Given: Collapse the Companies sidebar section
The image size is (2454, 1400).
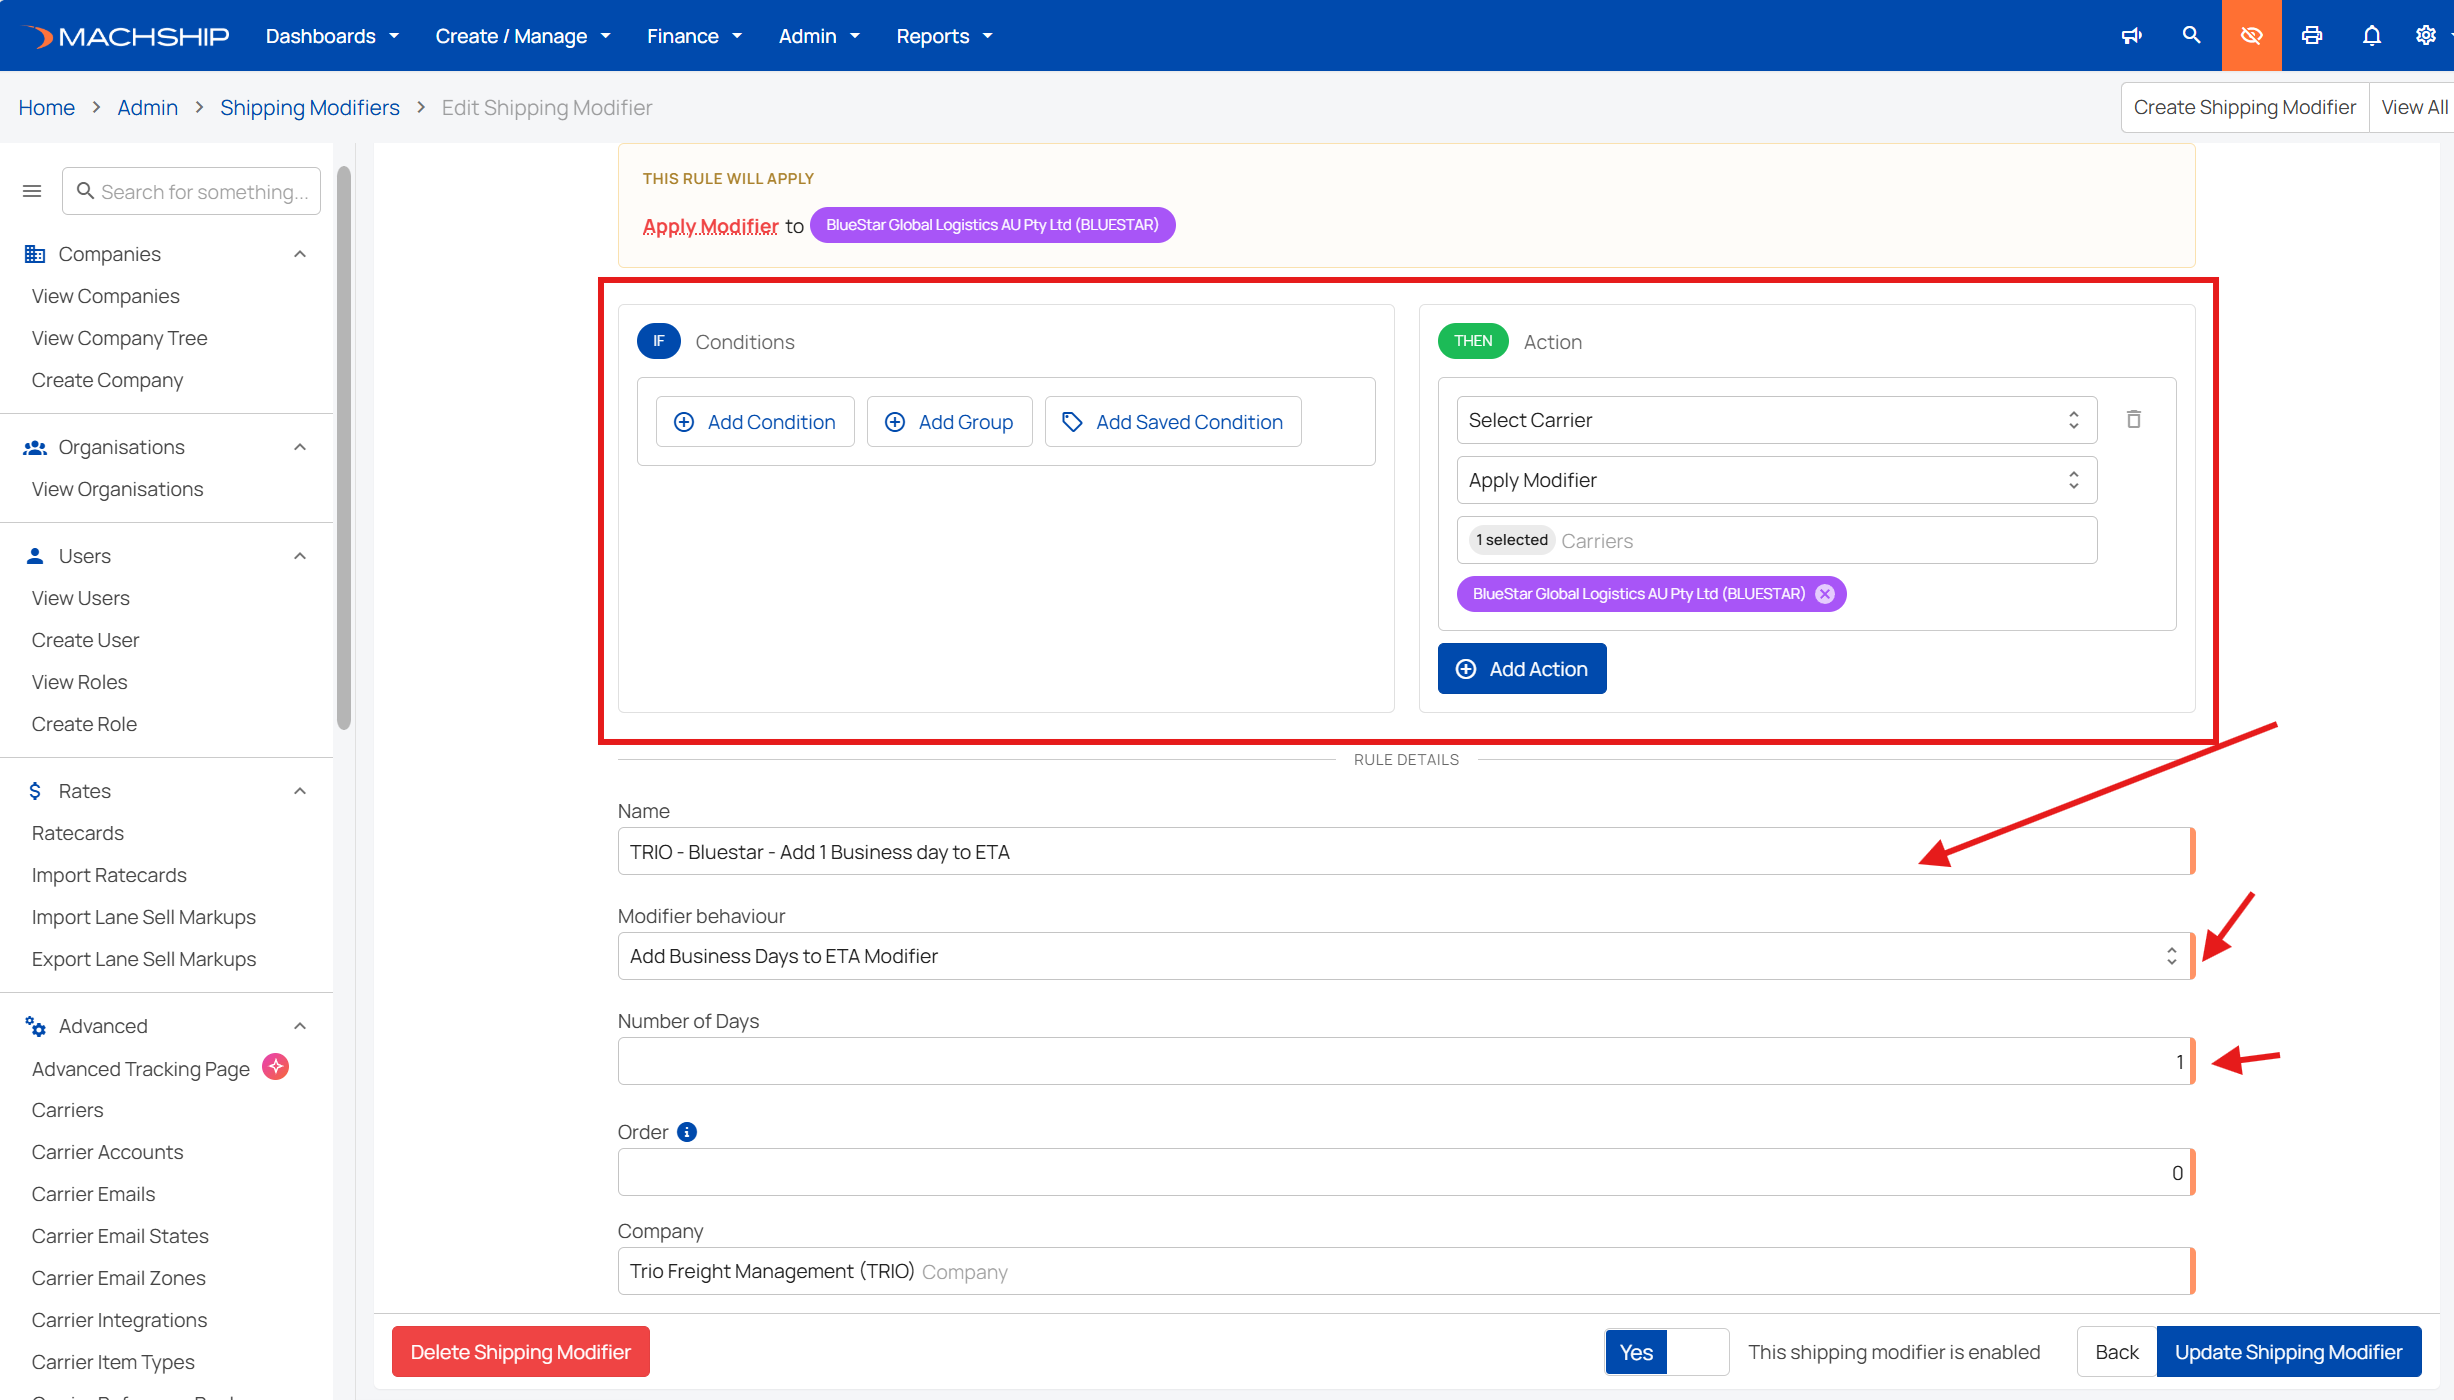Looking at the screenshot, I should [300, 254].
